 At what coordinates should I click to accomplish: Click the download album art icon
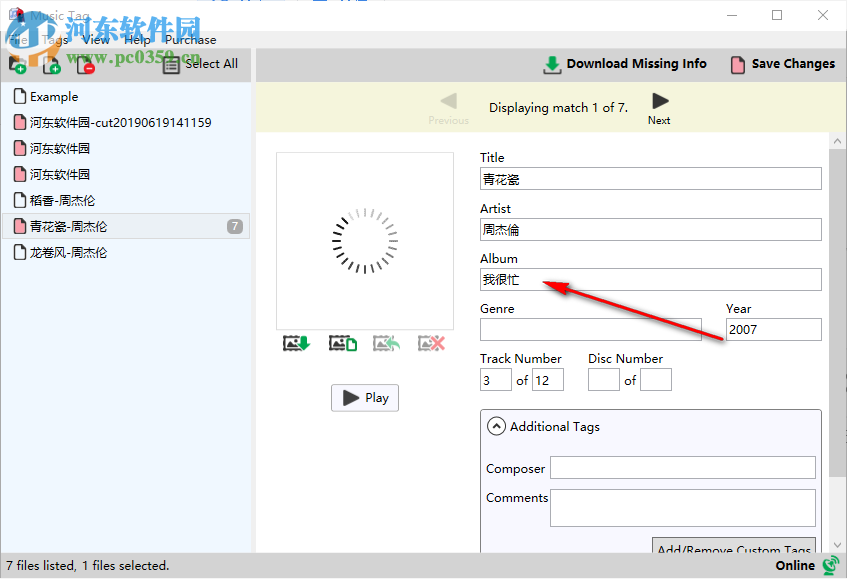click(x=296, y=343)
